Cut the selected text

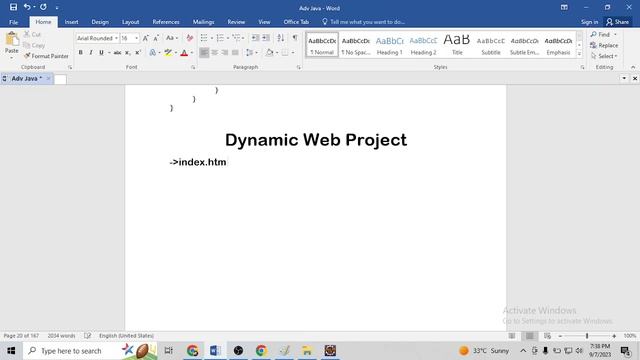(33, 34)
